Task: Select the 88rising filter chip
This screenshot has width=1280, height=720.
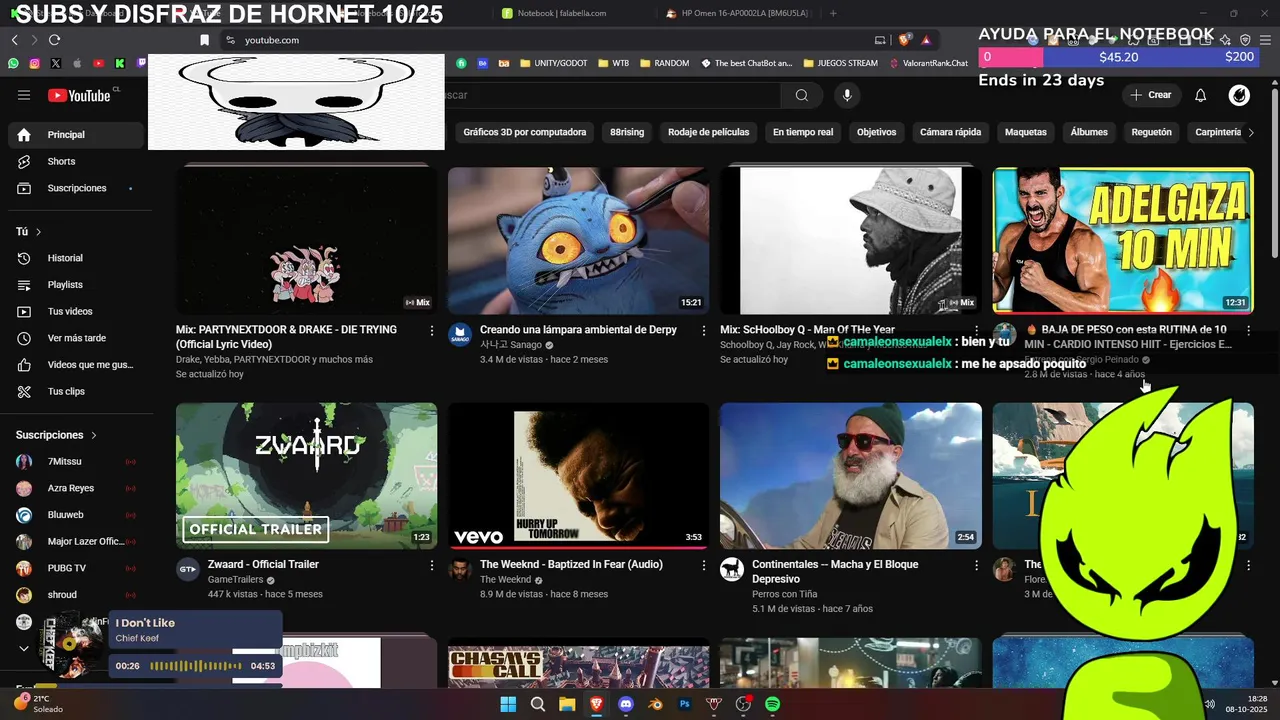Action: pos(627,132)
